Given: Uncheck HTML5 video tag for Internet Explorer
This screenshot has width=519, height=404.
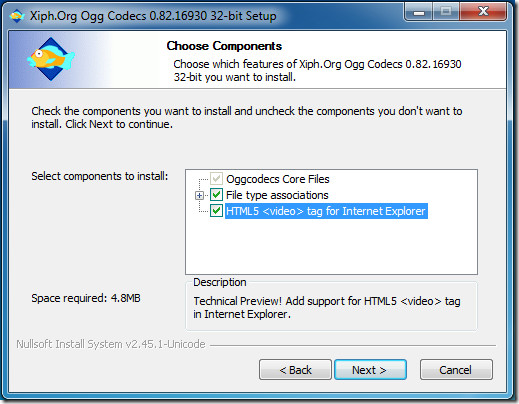Looking at the screenshot, I should pos(216,211).
